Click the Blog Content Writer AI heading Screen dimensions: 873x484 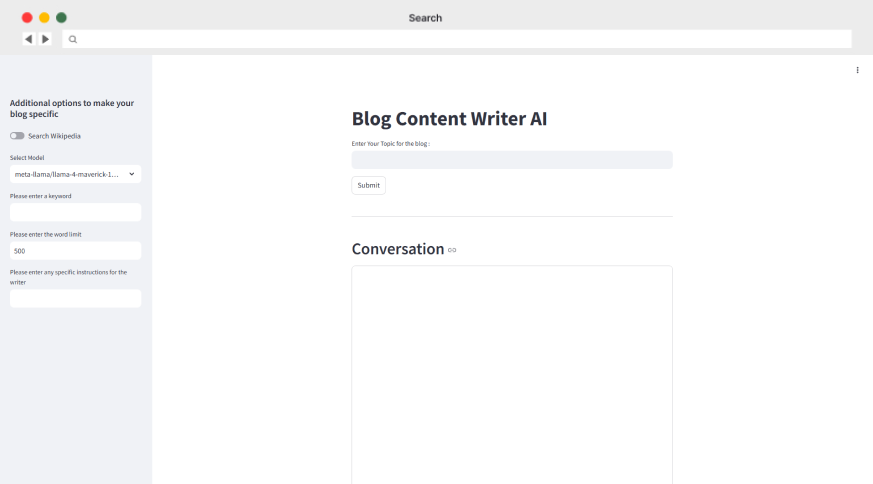(449, 118)
